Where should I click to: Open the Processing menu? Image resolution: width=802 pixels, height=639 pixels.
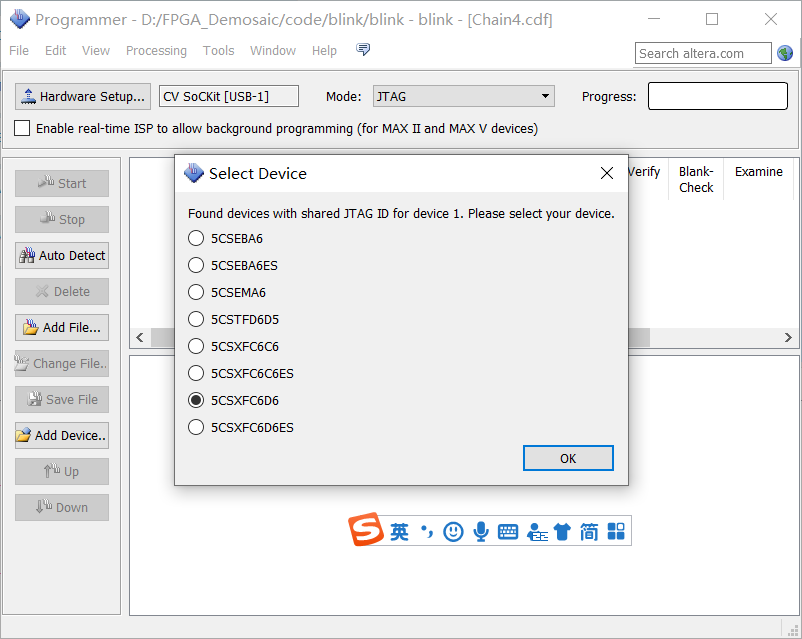point(156,50)
